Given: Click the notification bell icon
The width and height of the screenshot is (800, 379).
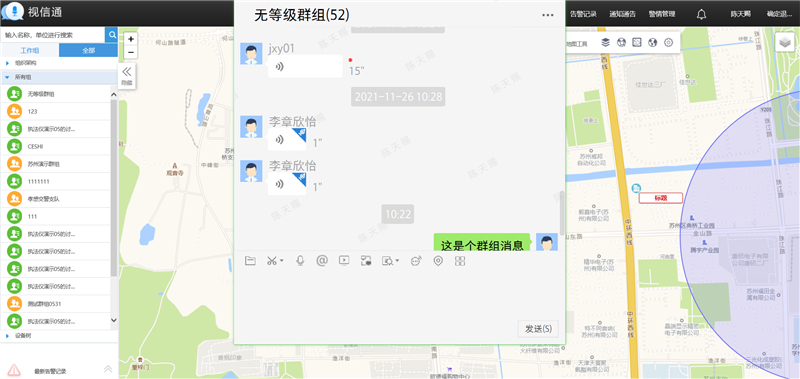Looking at the screenshot, I should point(702,14).
